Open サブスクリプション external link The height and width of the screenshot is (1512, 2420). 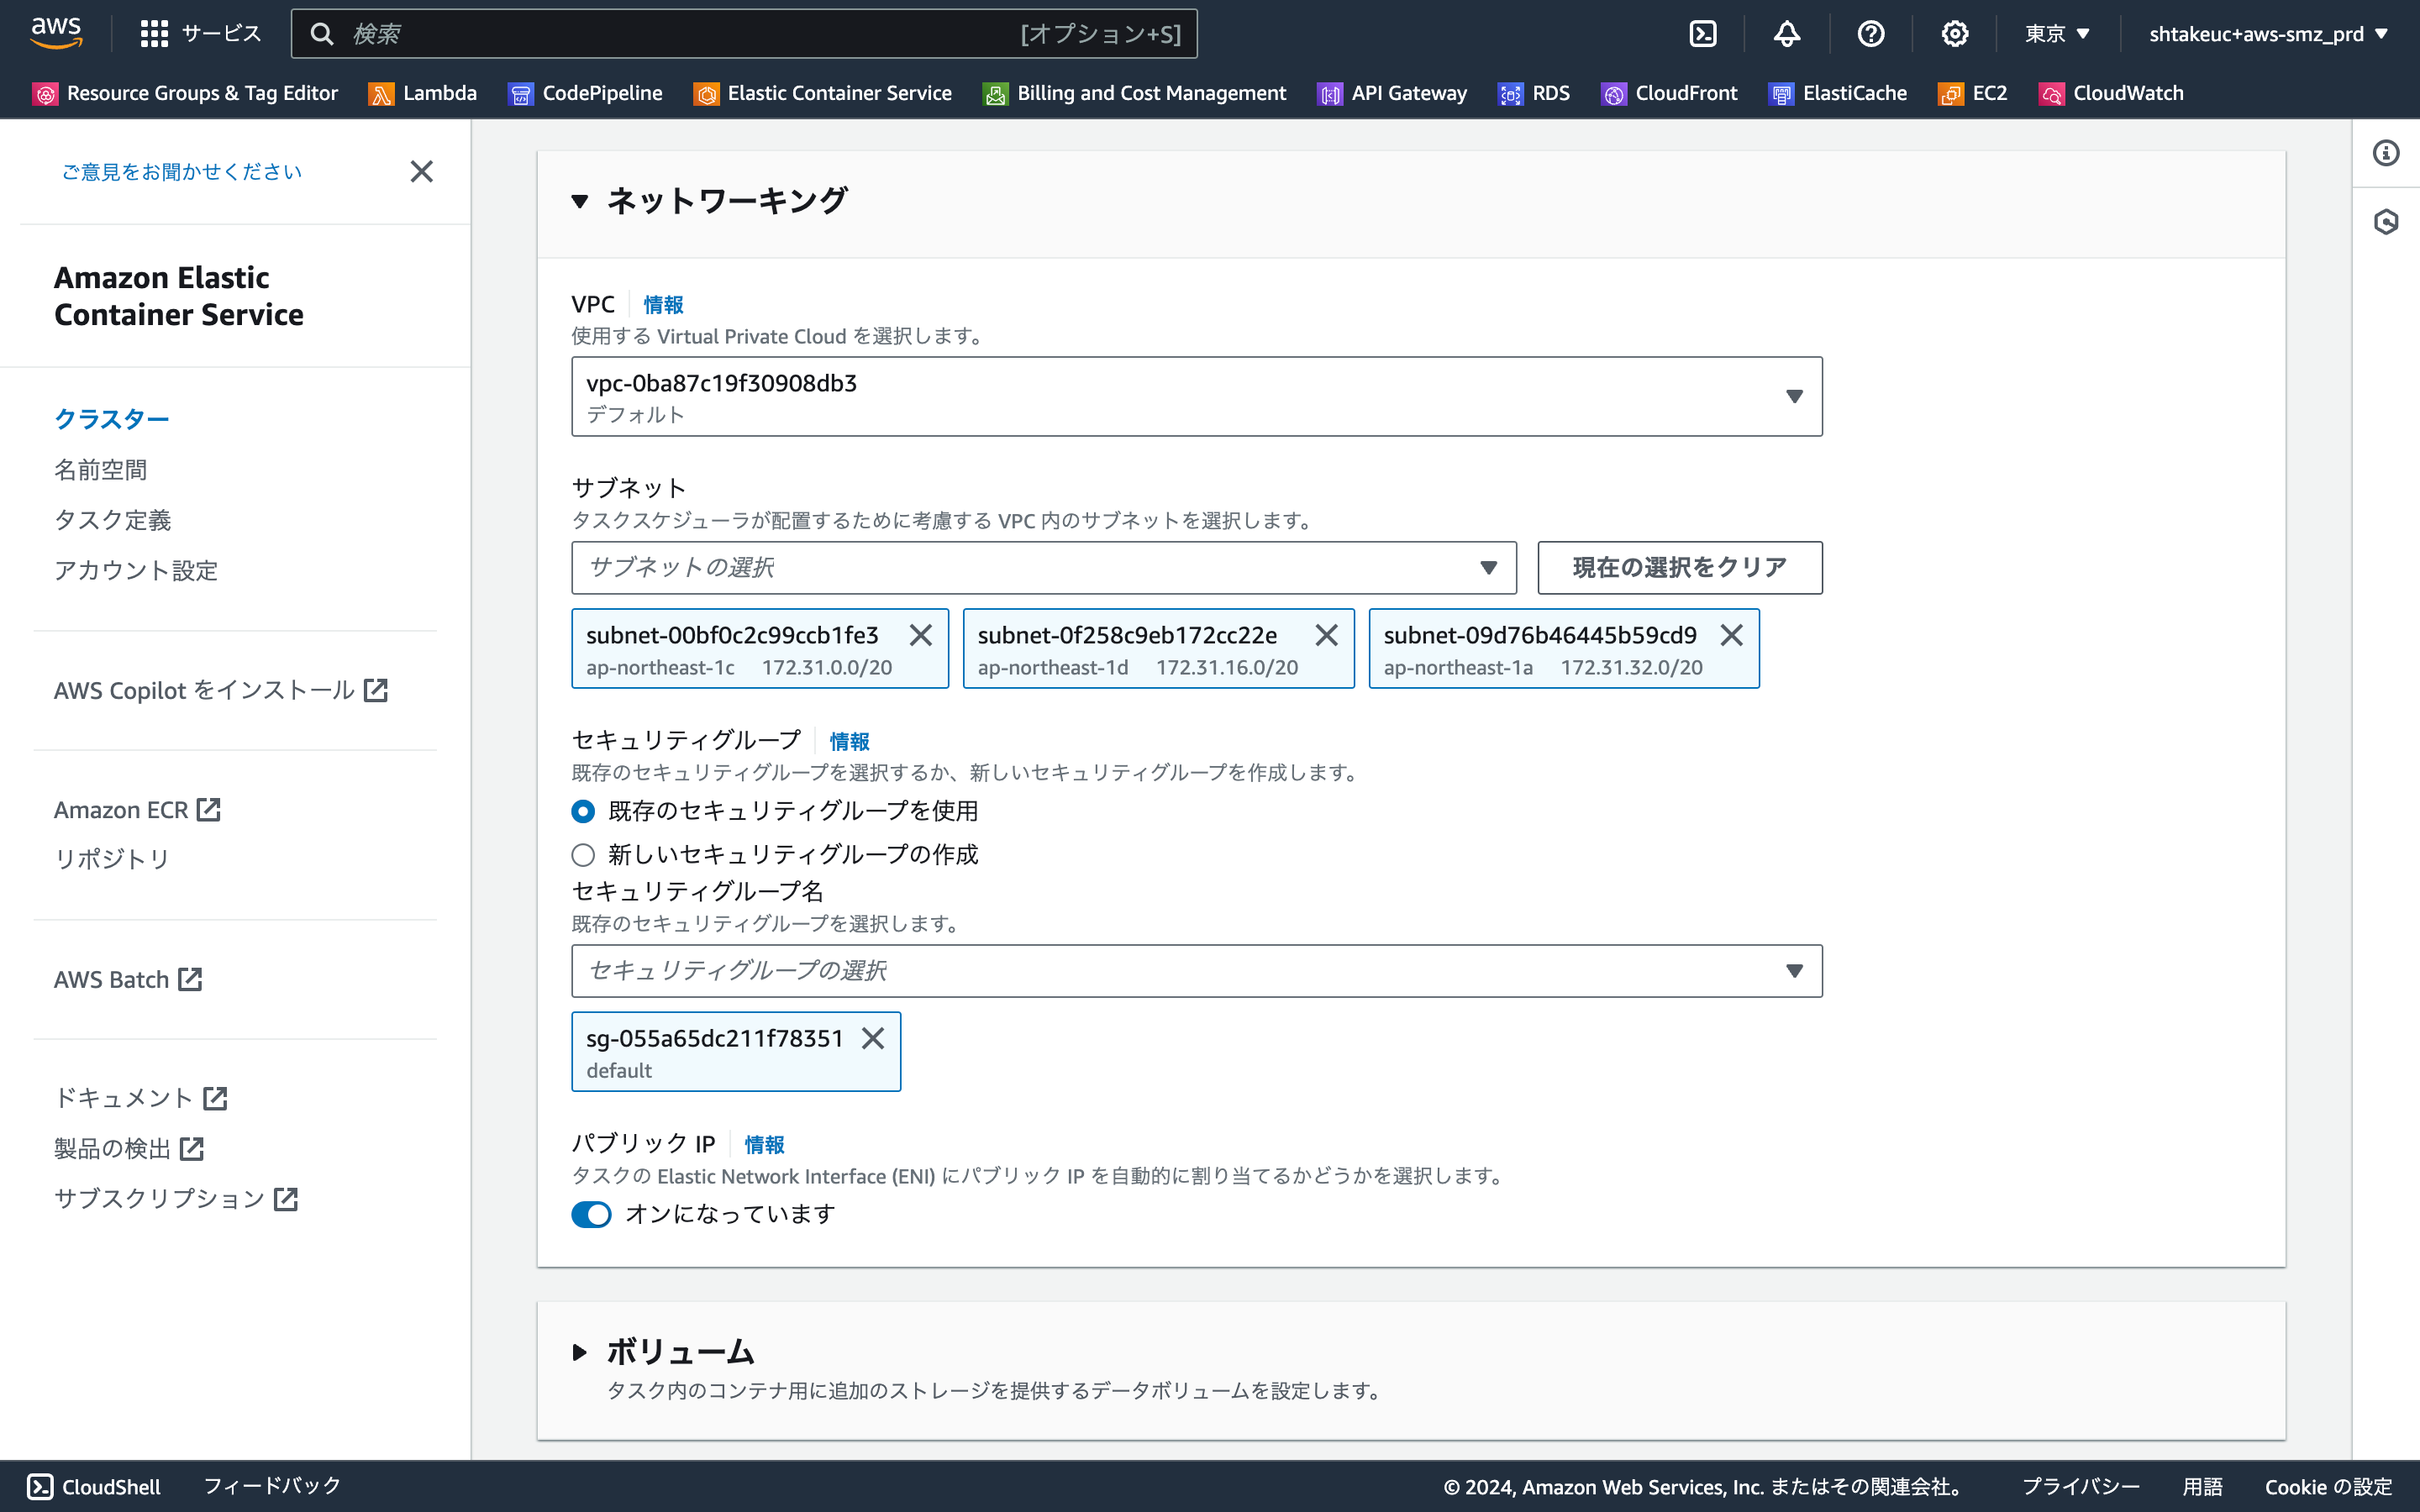(176, 1198)
